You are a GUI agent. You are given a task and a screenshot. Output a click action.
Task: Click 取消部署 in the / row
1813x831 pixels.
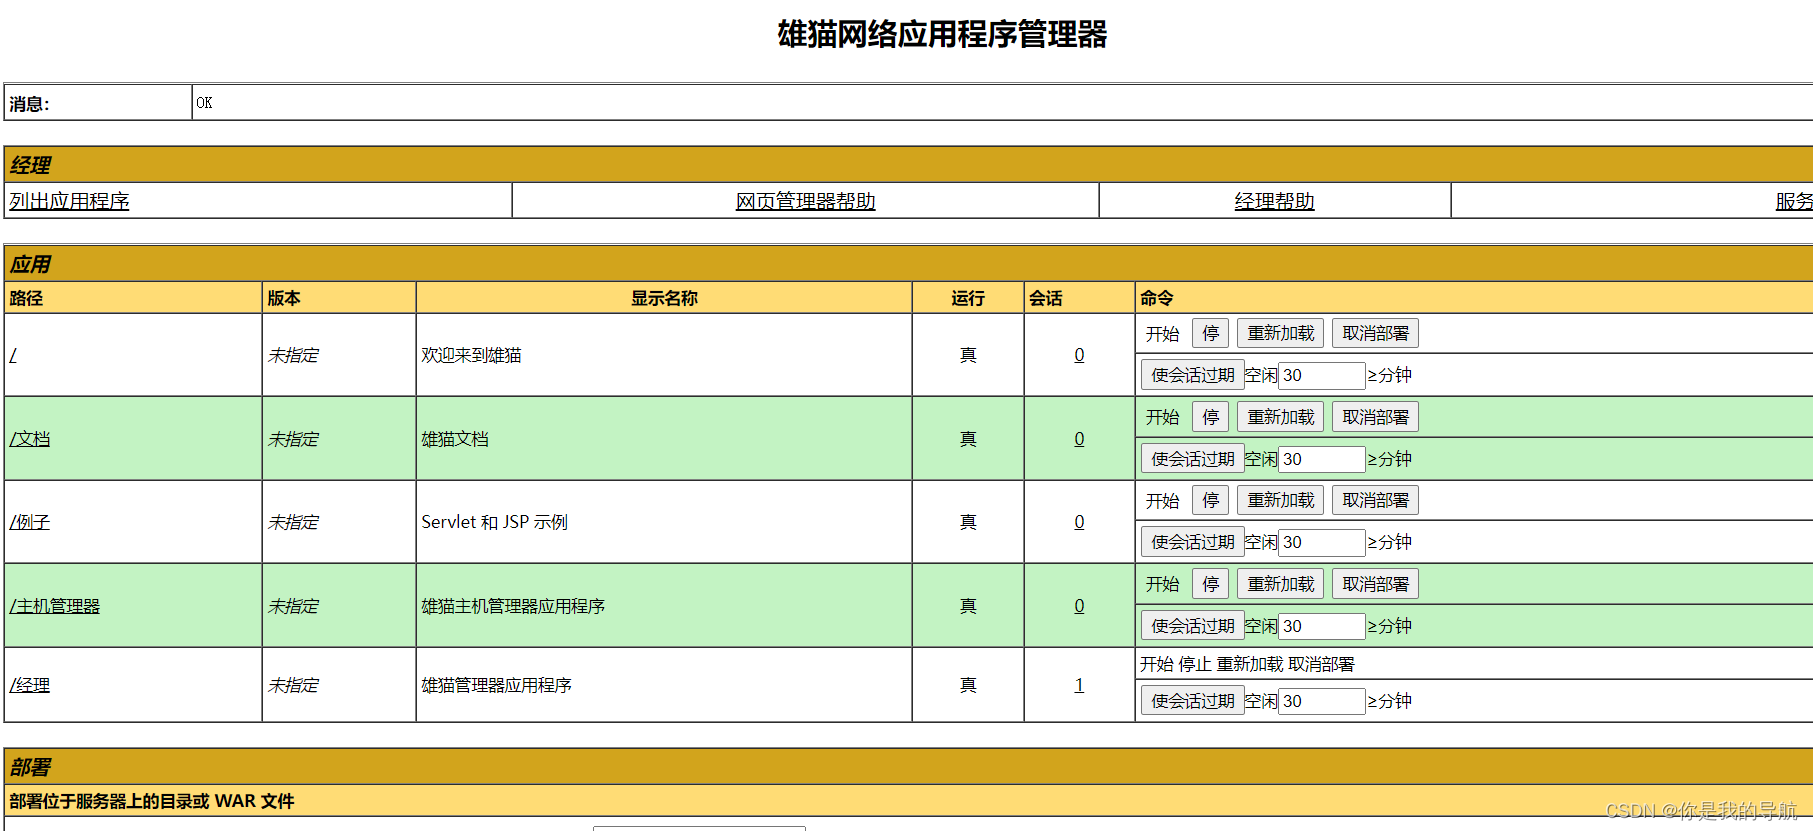(x=1375, y=333)
